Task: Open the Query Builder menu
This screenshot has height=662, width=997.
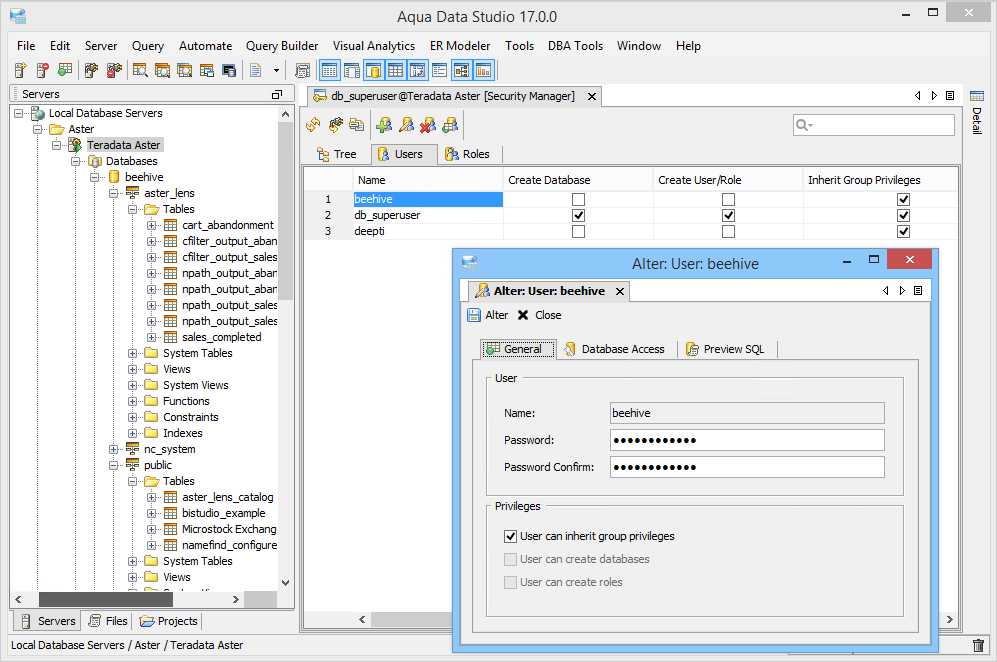Action: (x=282, y=46)
